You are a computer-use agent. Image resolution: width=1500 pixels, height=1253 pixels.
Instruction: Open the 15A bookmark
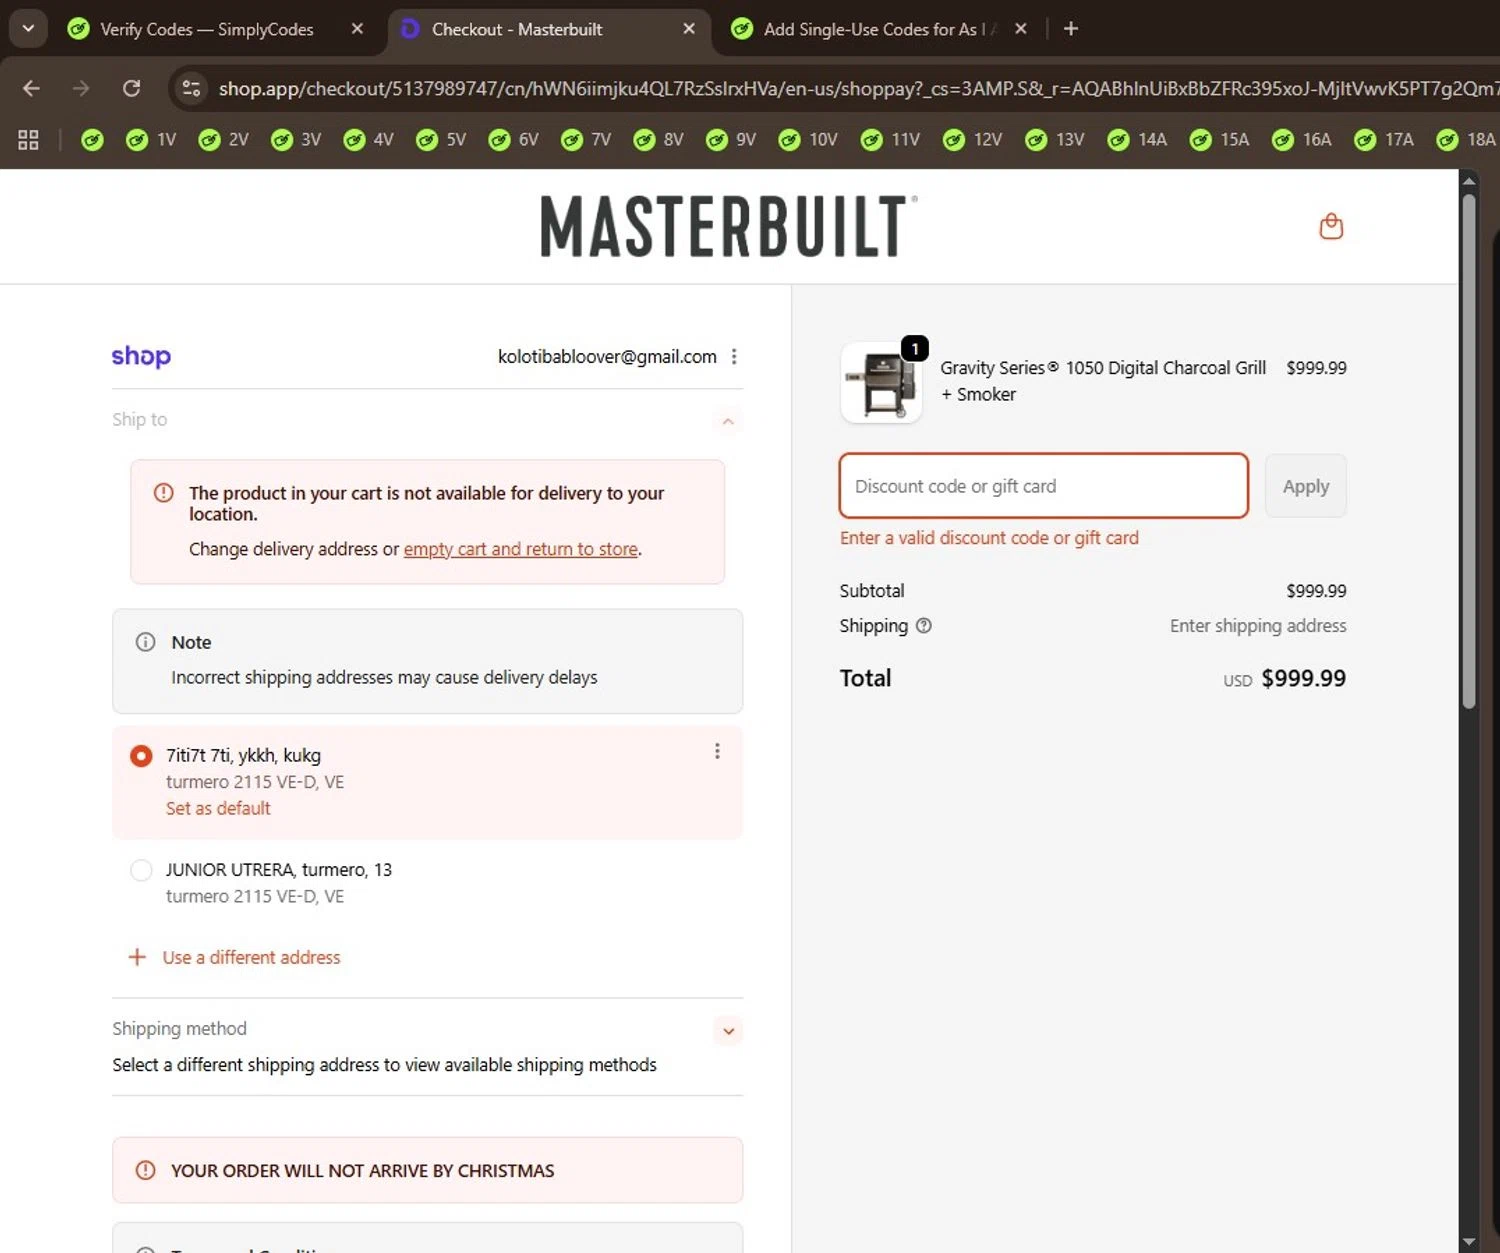(x=1219, y=140)
